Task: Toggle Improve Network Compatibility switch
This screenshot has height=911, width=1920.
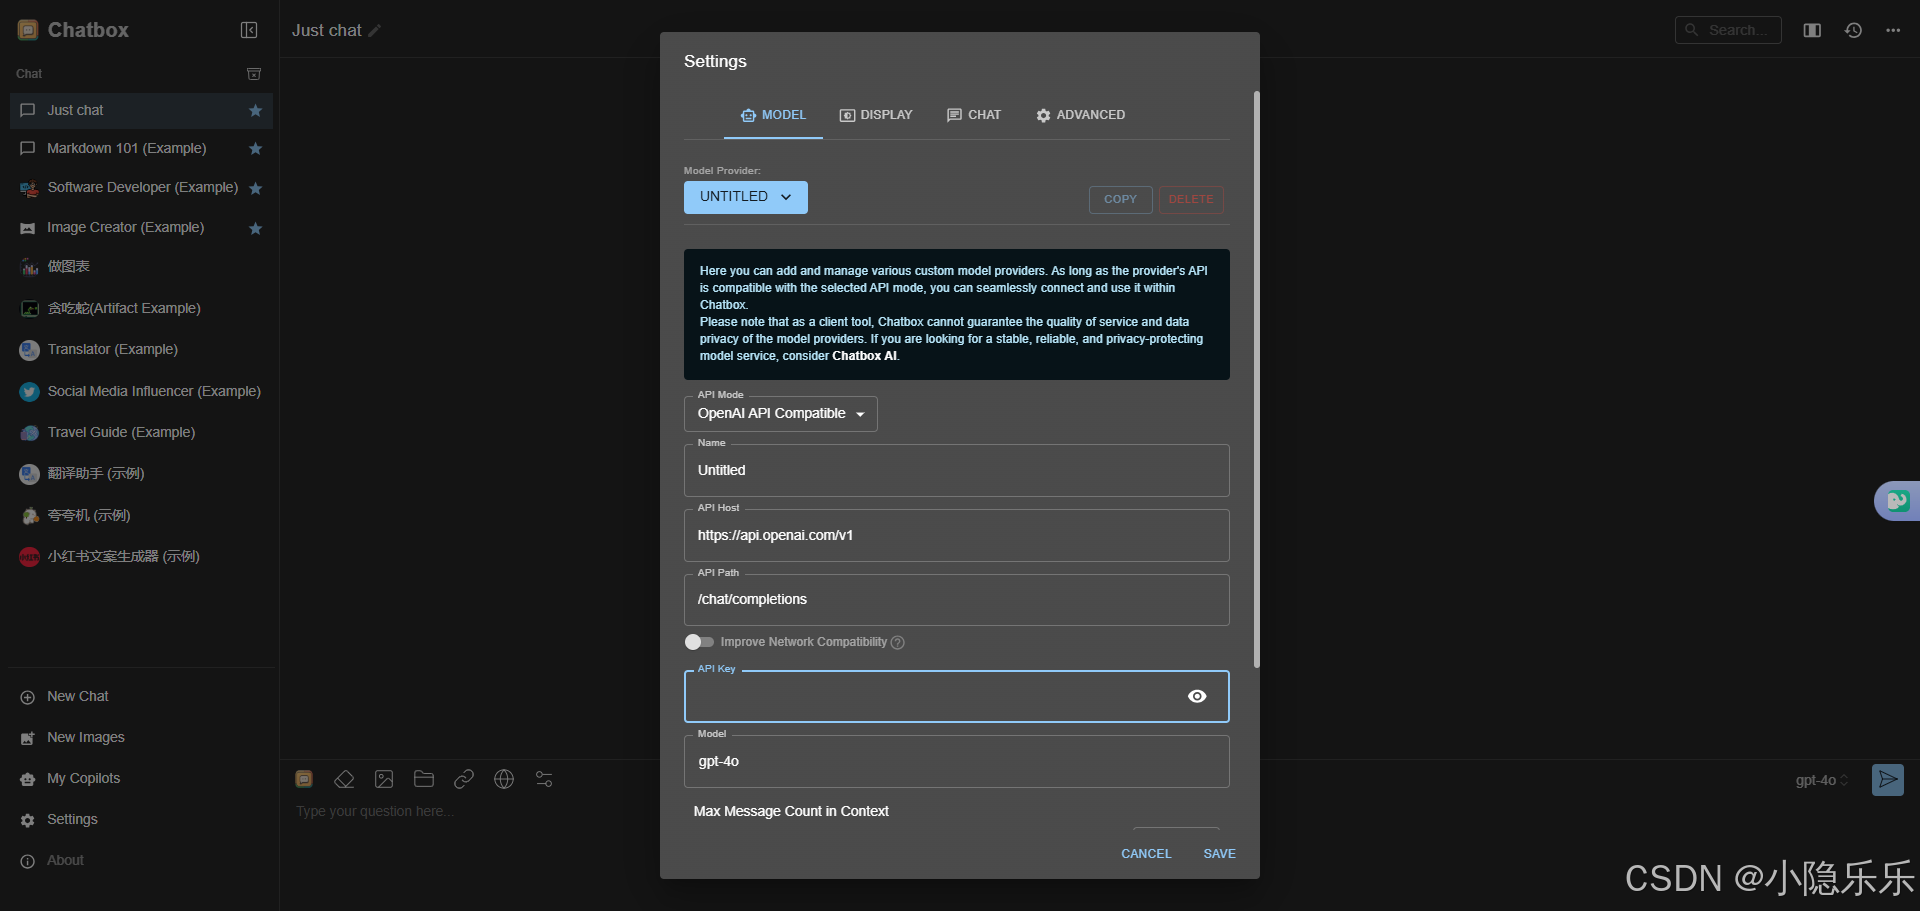Action: coord(699,642)
